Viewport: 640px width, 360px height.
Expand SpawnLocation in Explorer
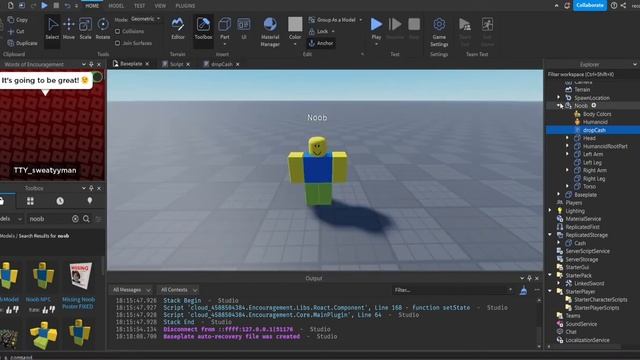click(559, 98)
